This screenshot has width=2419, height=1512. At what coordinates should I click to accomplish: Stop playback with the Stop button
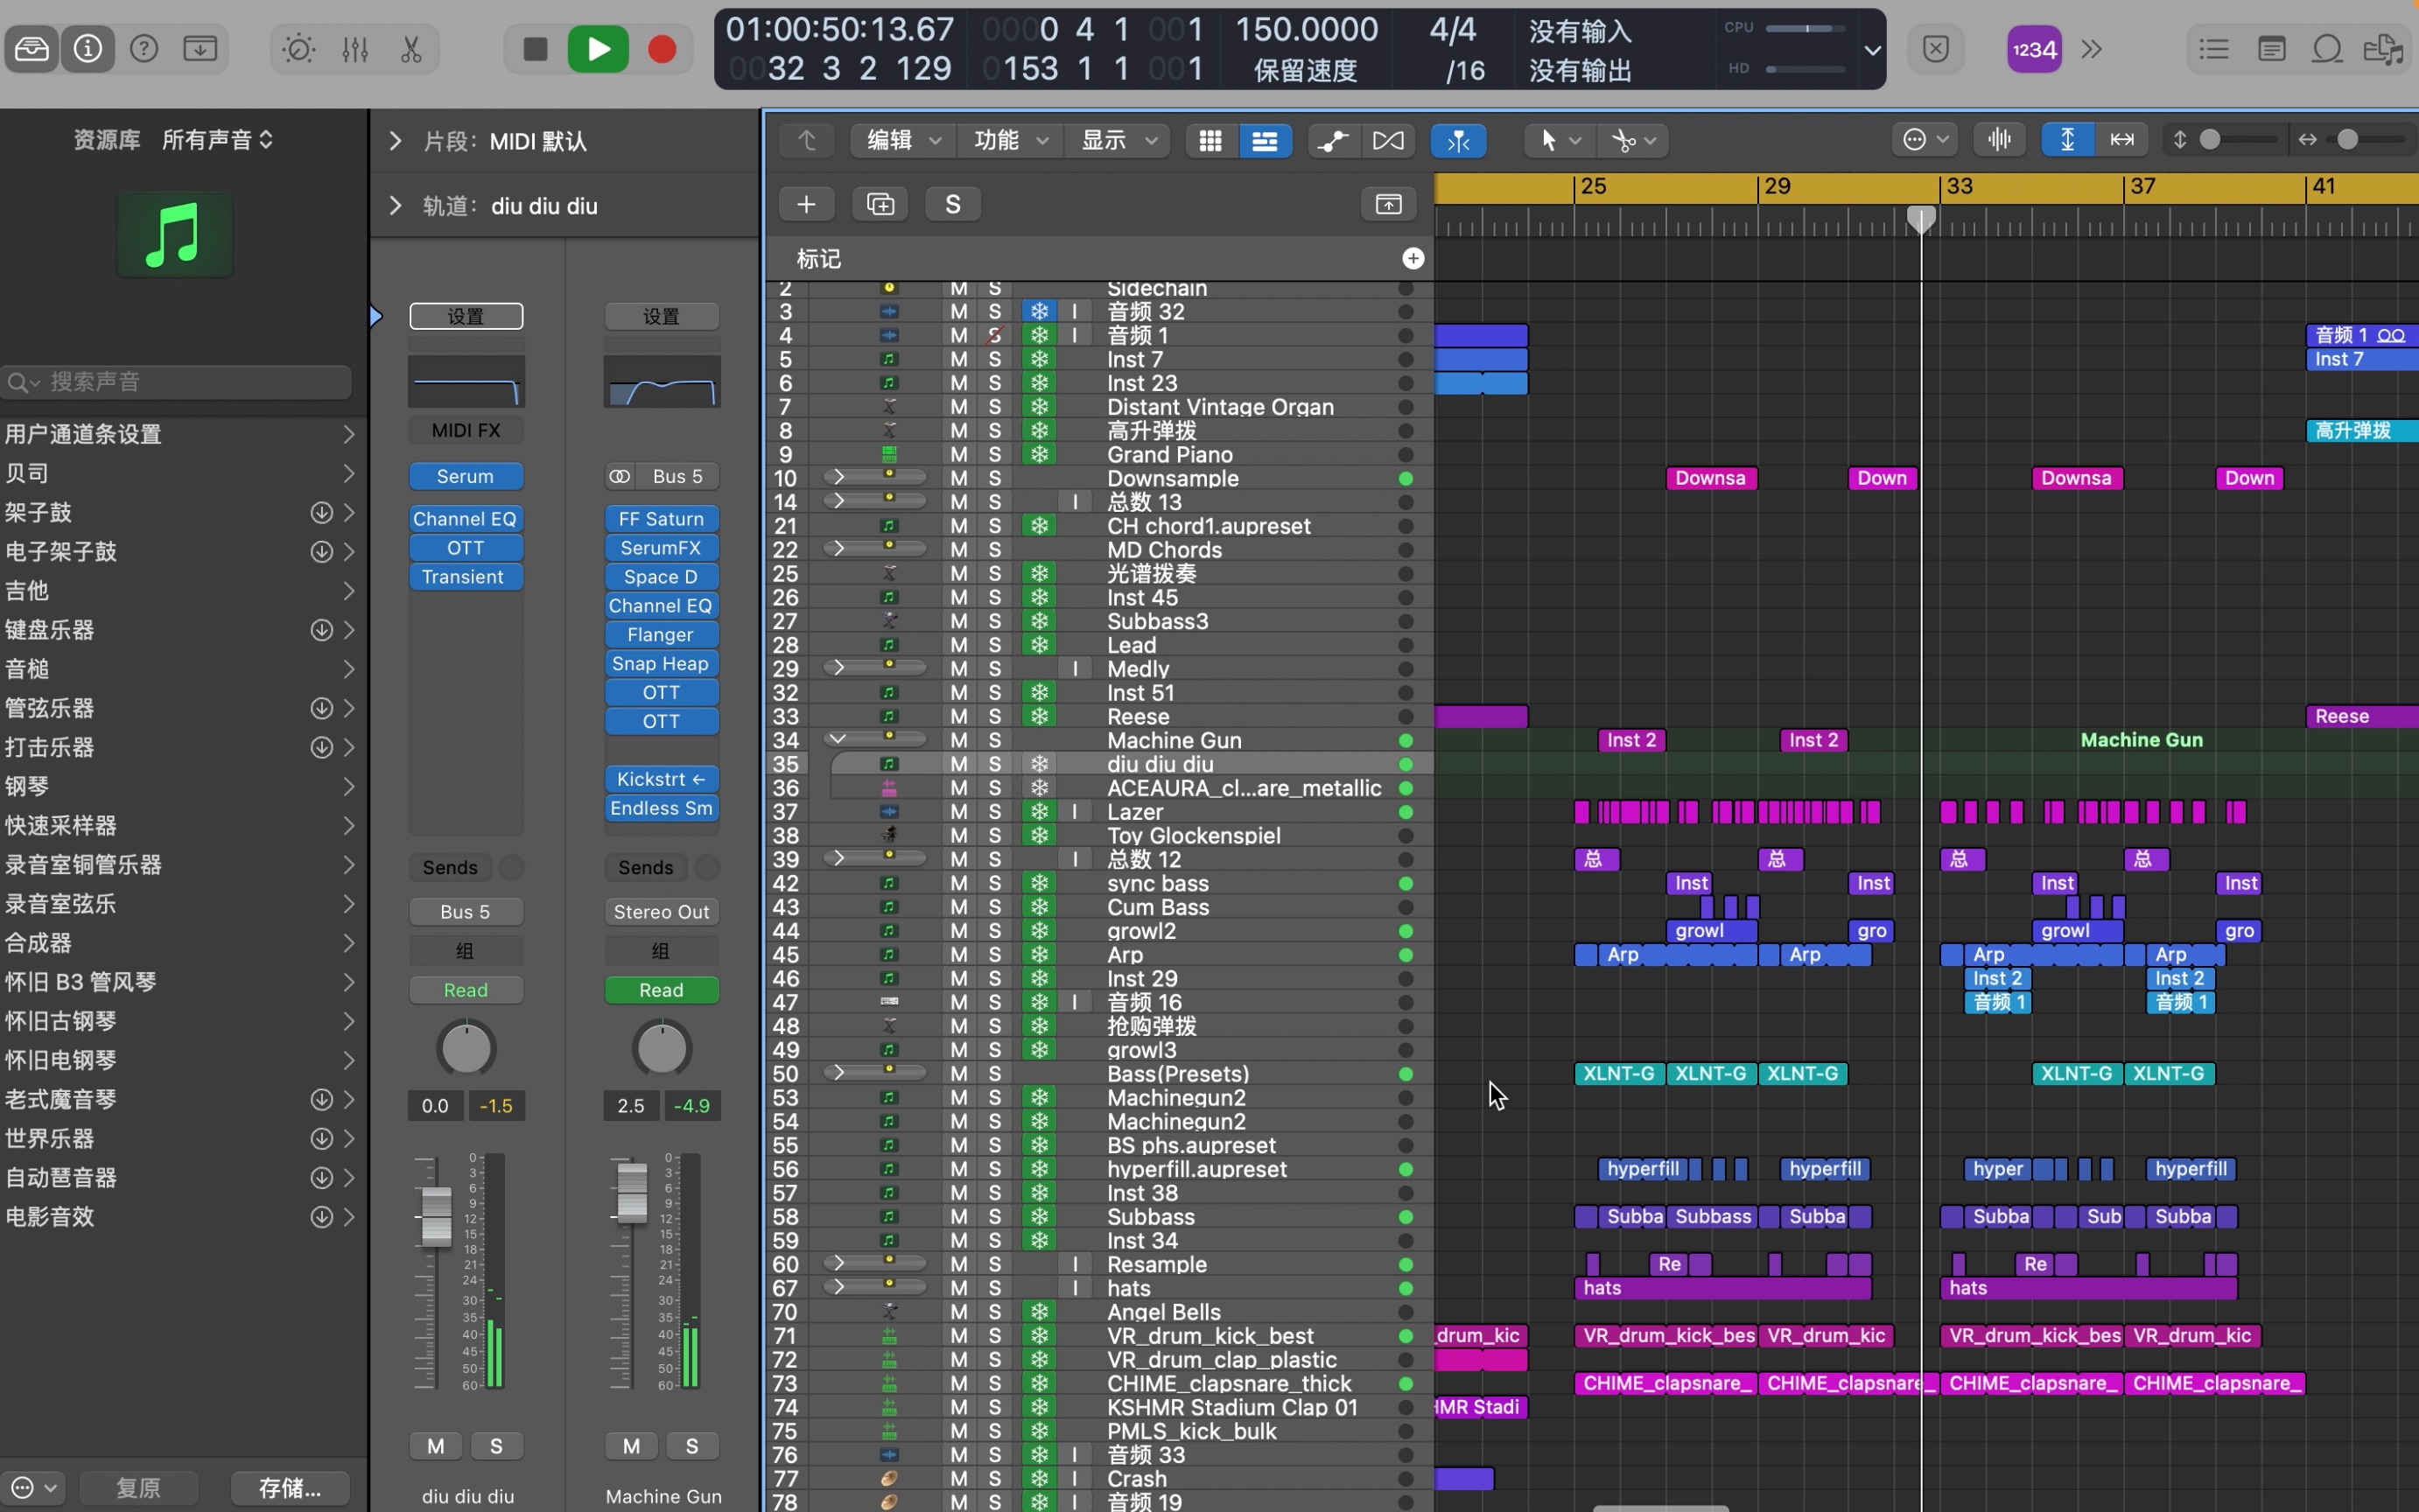(536, 49)
